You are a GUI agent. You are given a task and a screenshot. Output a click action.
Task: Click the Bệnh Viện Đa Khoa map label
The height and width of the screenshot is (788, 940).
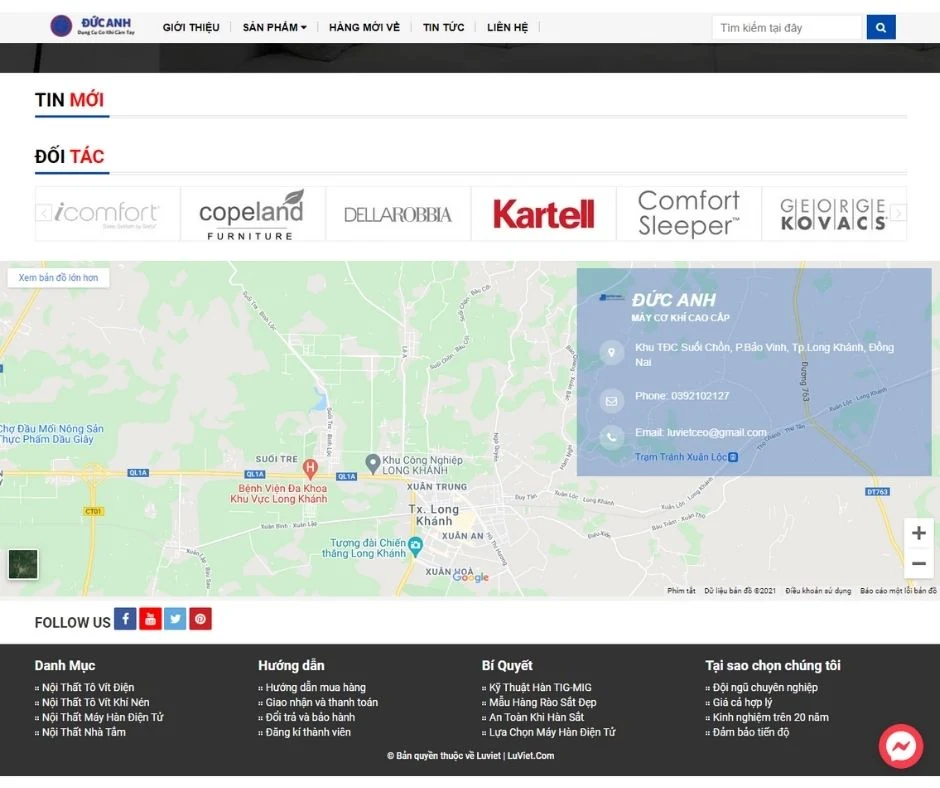pos(279,494)
